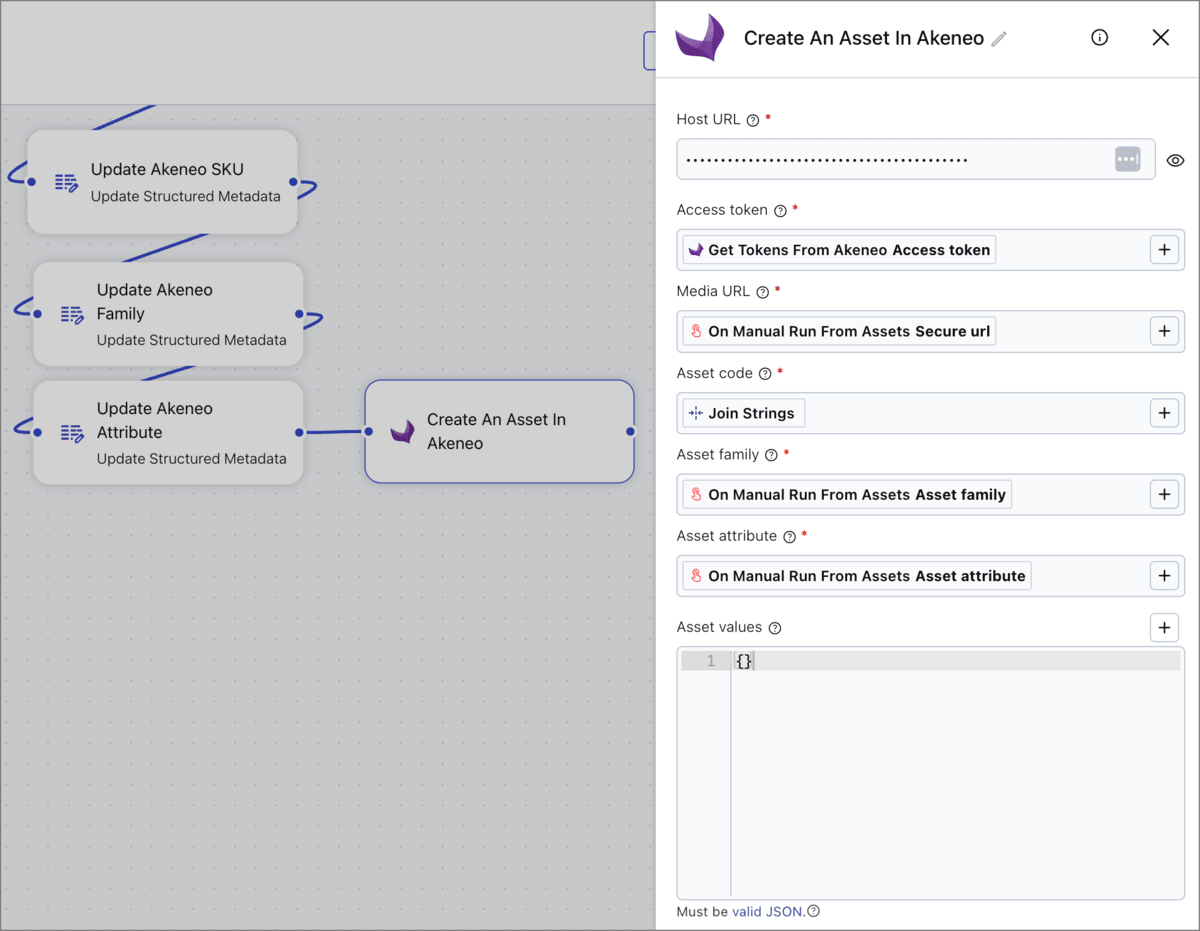Close the Create An Asset In Akeneo panel
The height and width of the screenshot is (931, 1200).
(x=1160, y=37)
